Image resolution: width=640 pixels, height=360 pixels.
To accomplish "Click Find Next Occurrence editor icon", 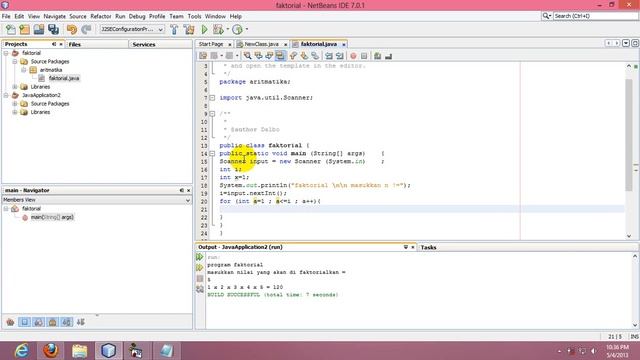I will coord(269,56).
